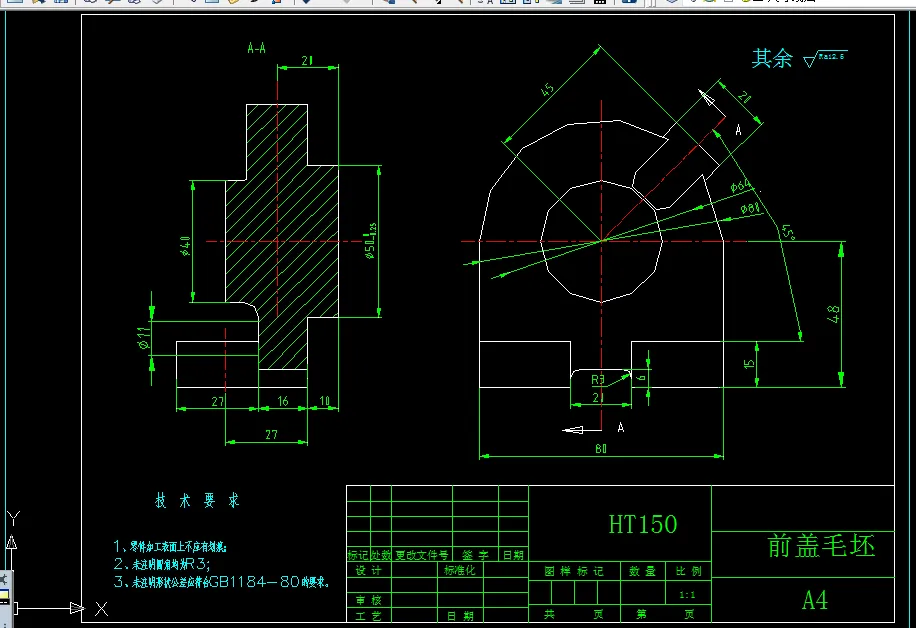
Task: Select the 前盖毛坯 part name
Action: pyautogui.click(x=821, y=546)
